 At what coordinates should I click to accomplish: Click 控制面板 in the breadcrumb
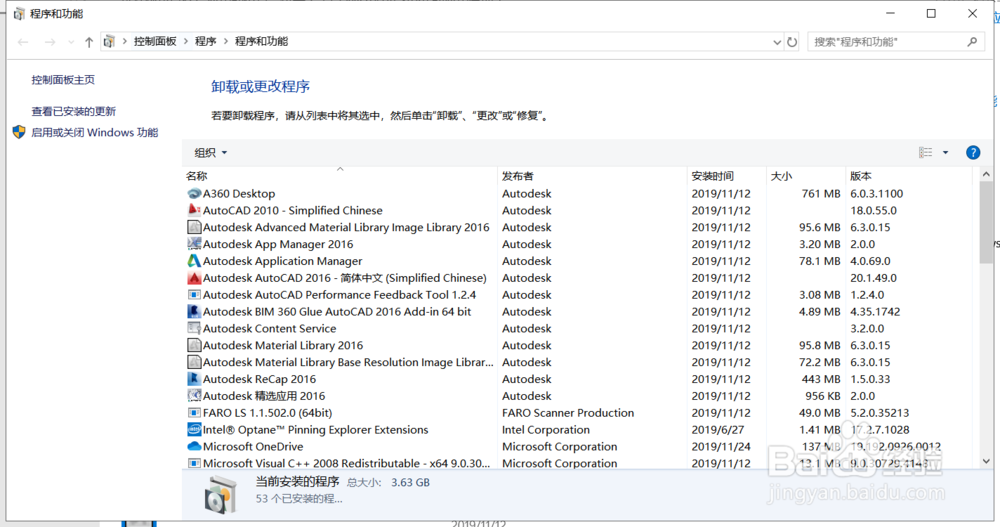pos(155,41)
